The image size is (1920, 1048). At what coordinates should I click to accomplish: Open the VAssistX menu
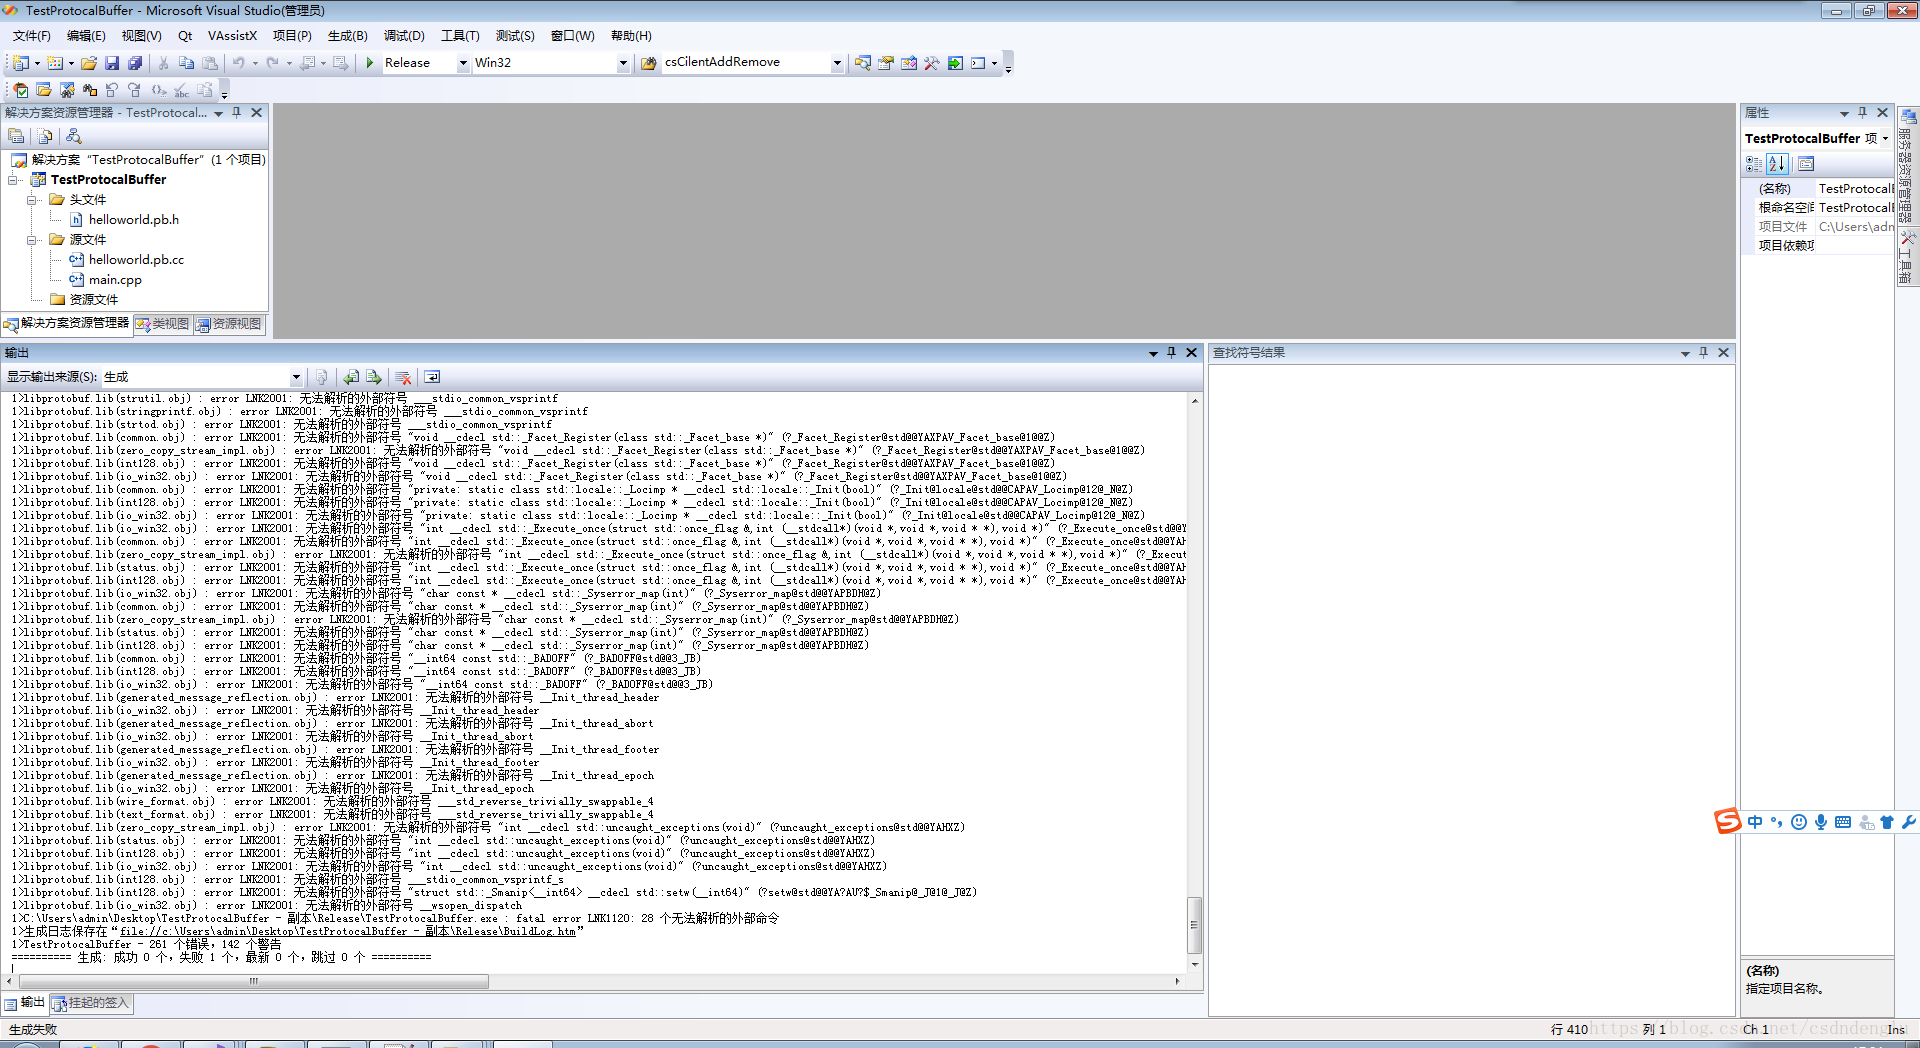(232, 36)
